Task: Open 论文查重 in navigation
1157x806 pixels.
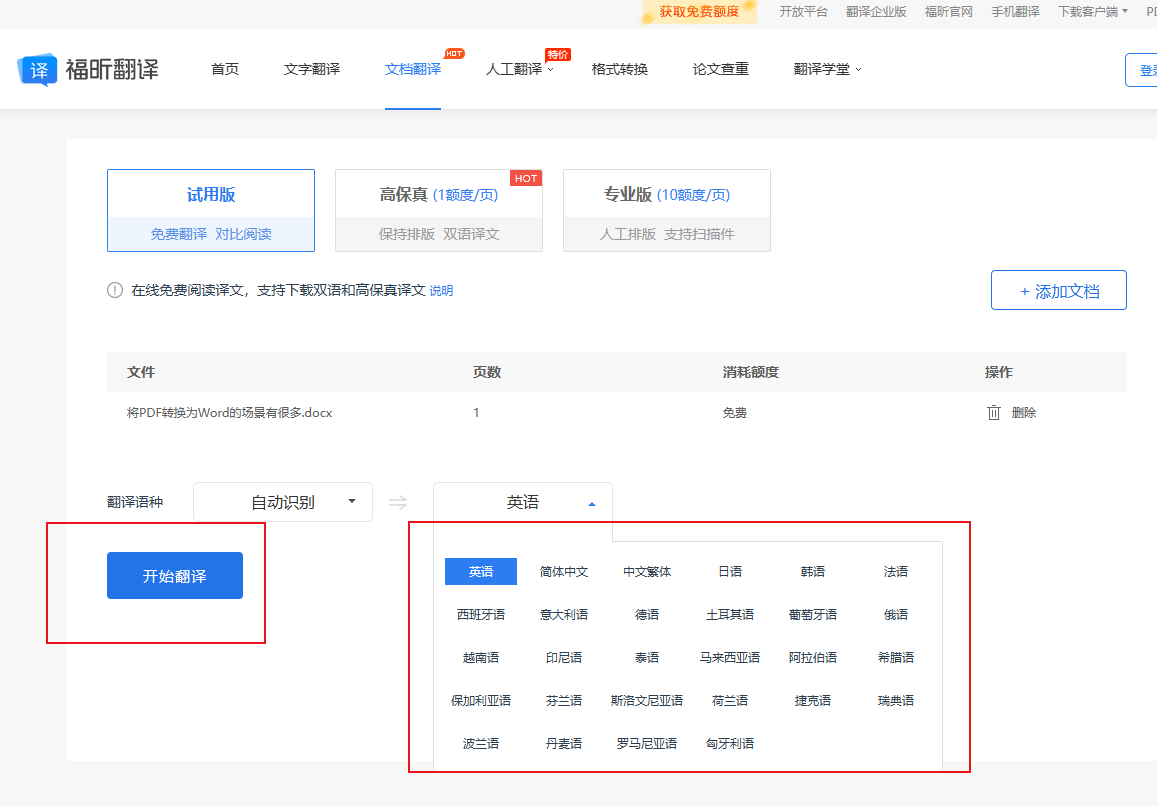Action: [x=721, y=69]
